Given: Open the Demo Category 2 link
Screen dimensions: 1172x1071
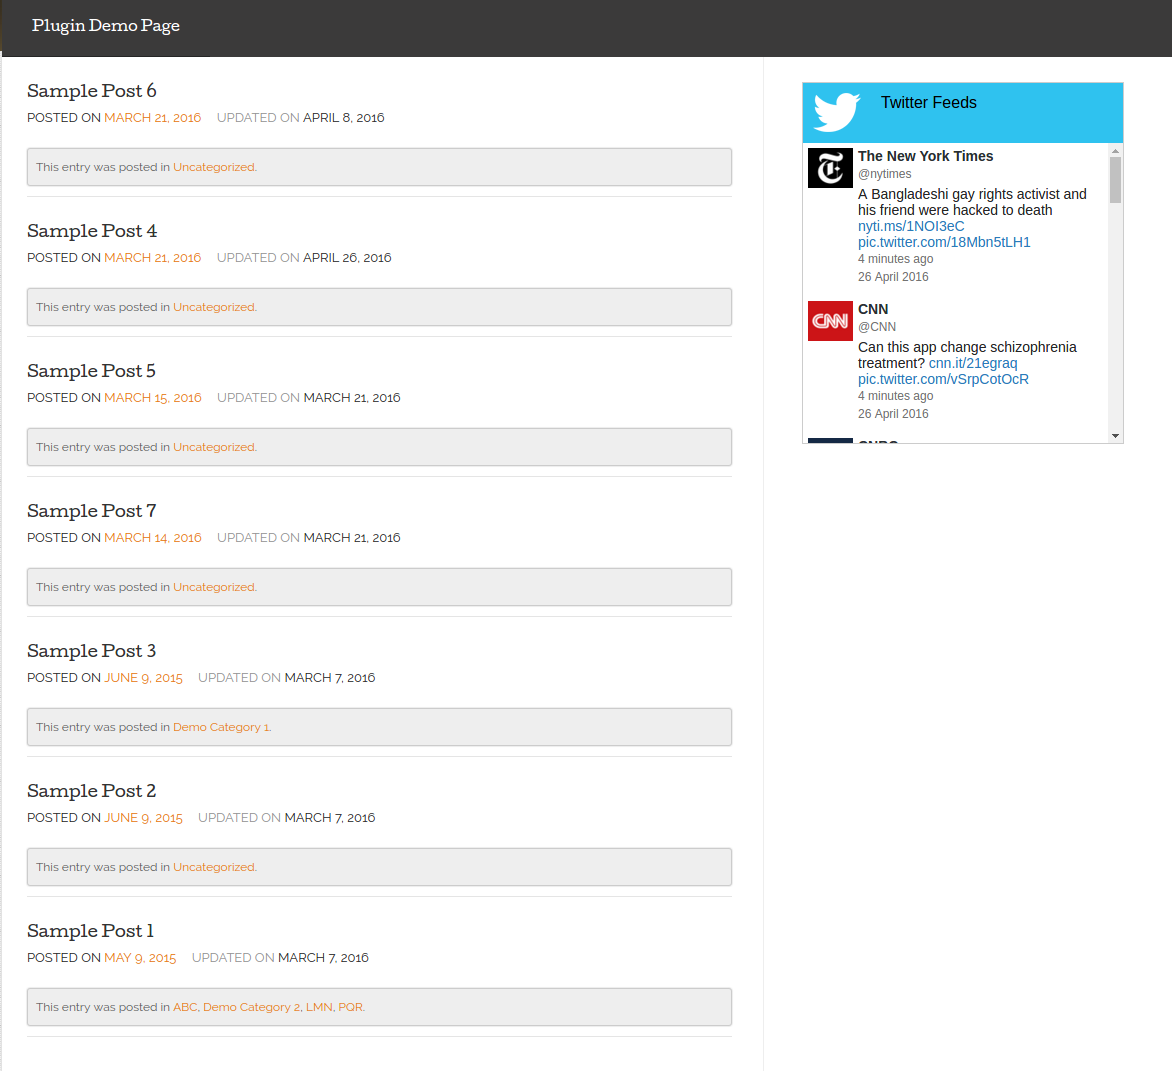Looking at the screenshot, I should point(251,1007).
